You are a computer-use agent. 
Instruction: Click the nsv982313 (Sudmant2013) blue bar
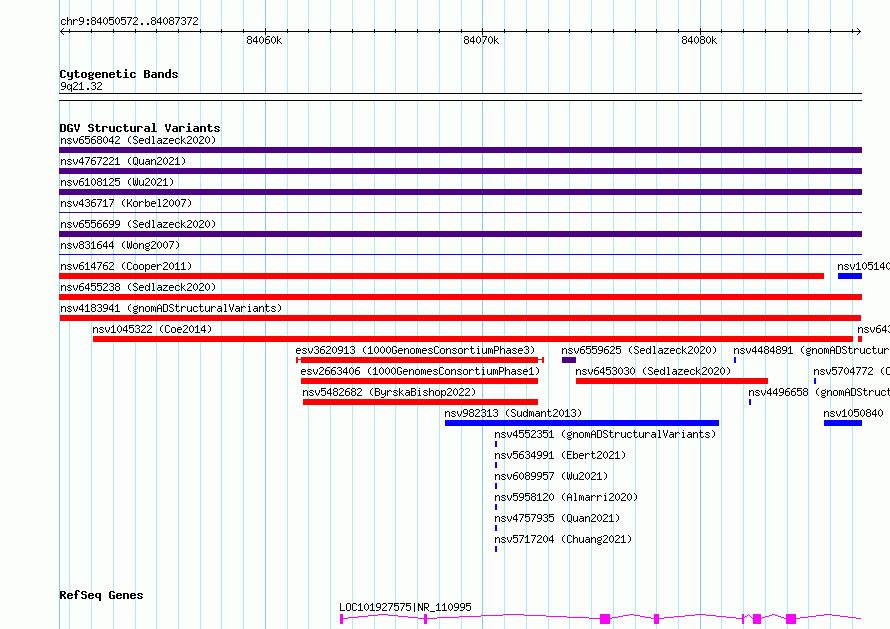pos(582,423)
